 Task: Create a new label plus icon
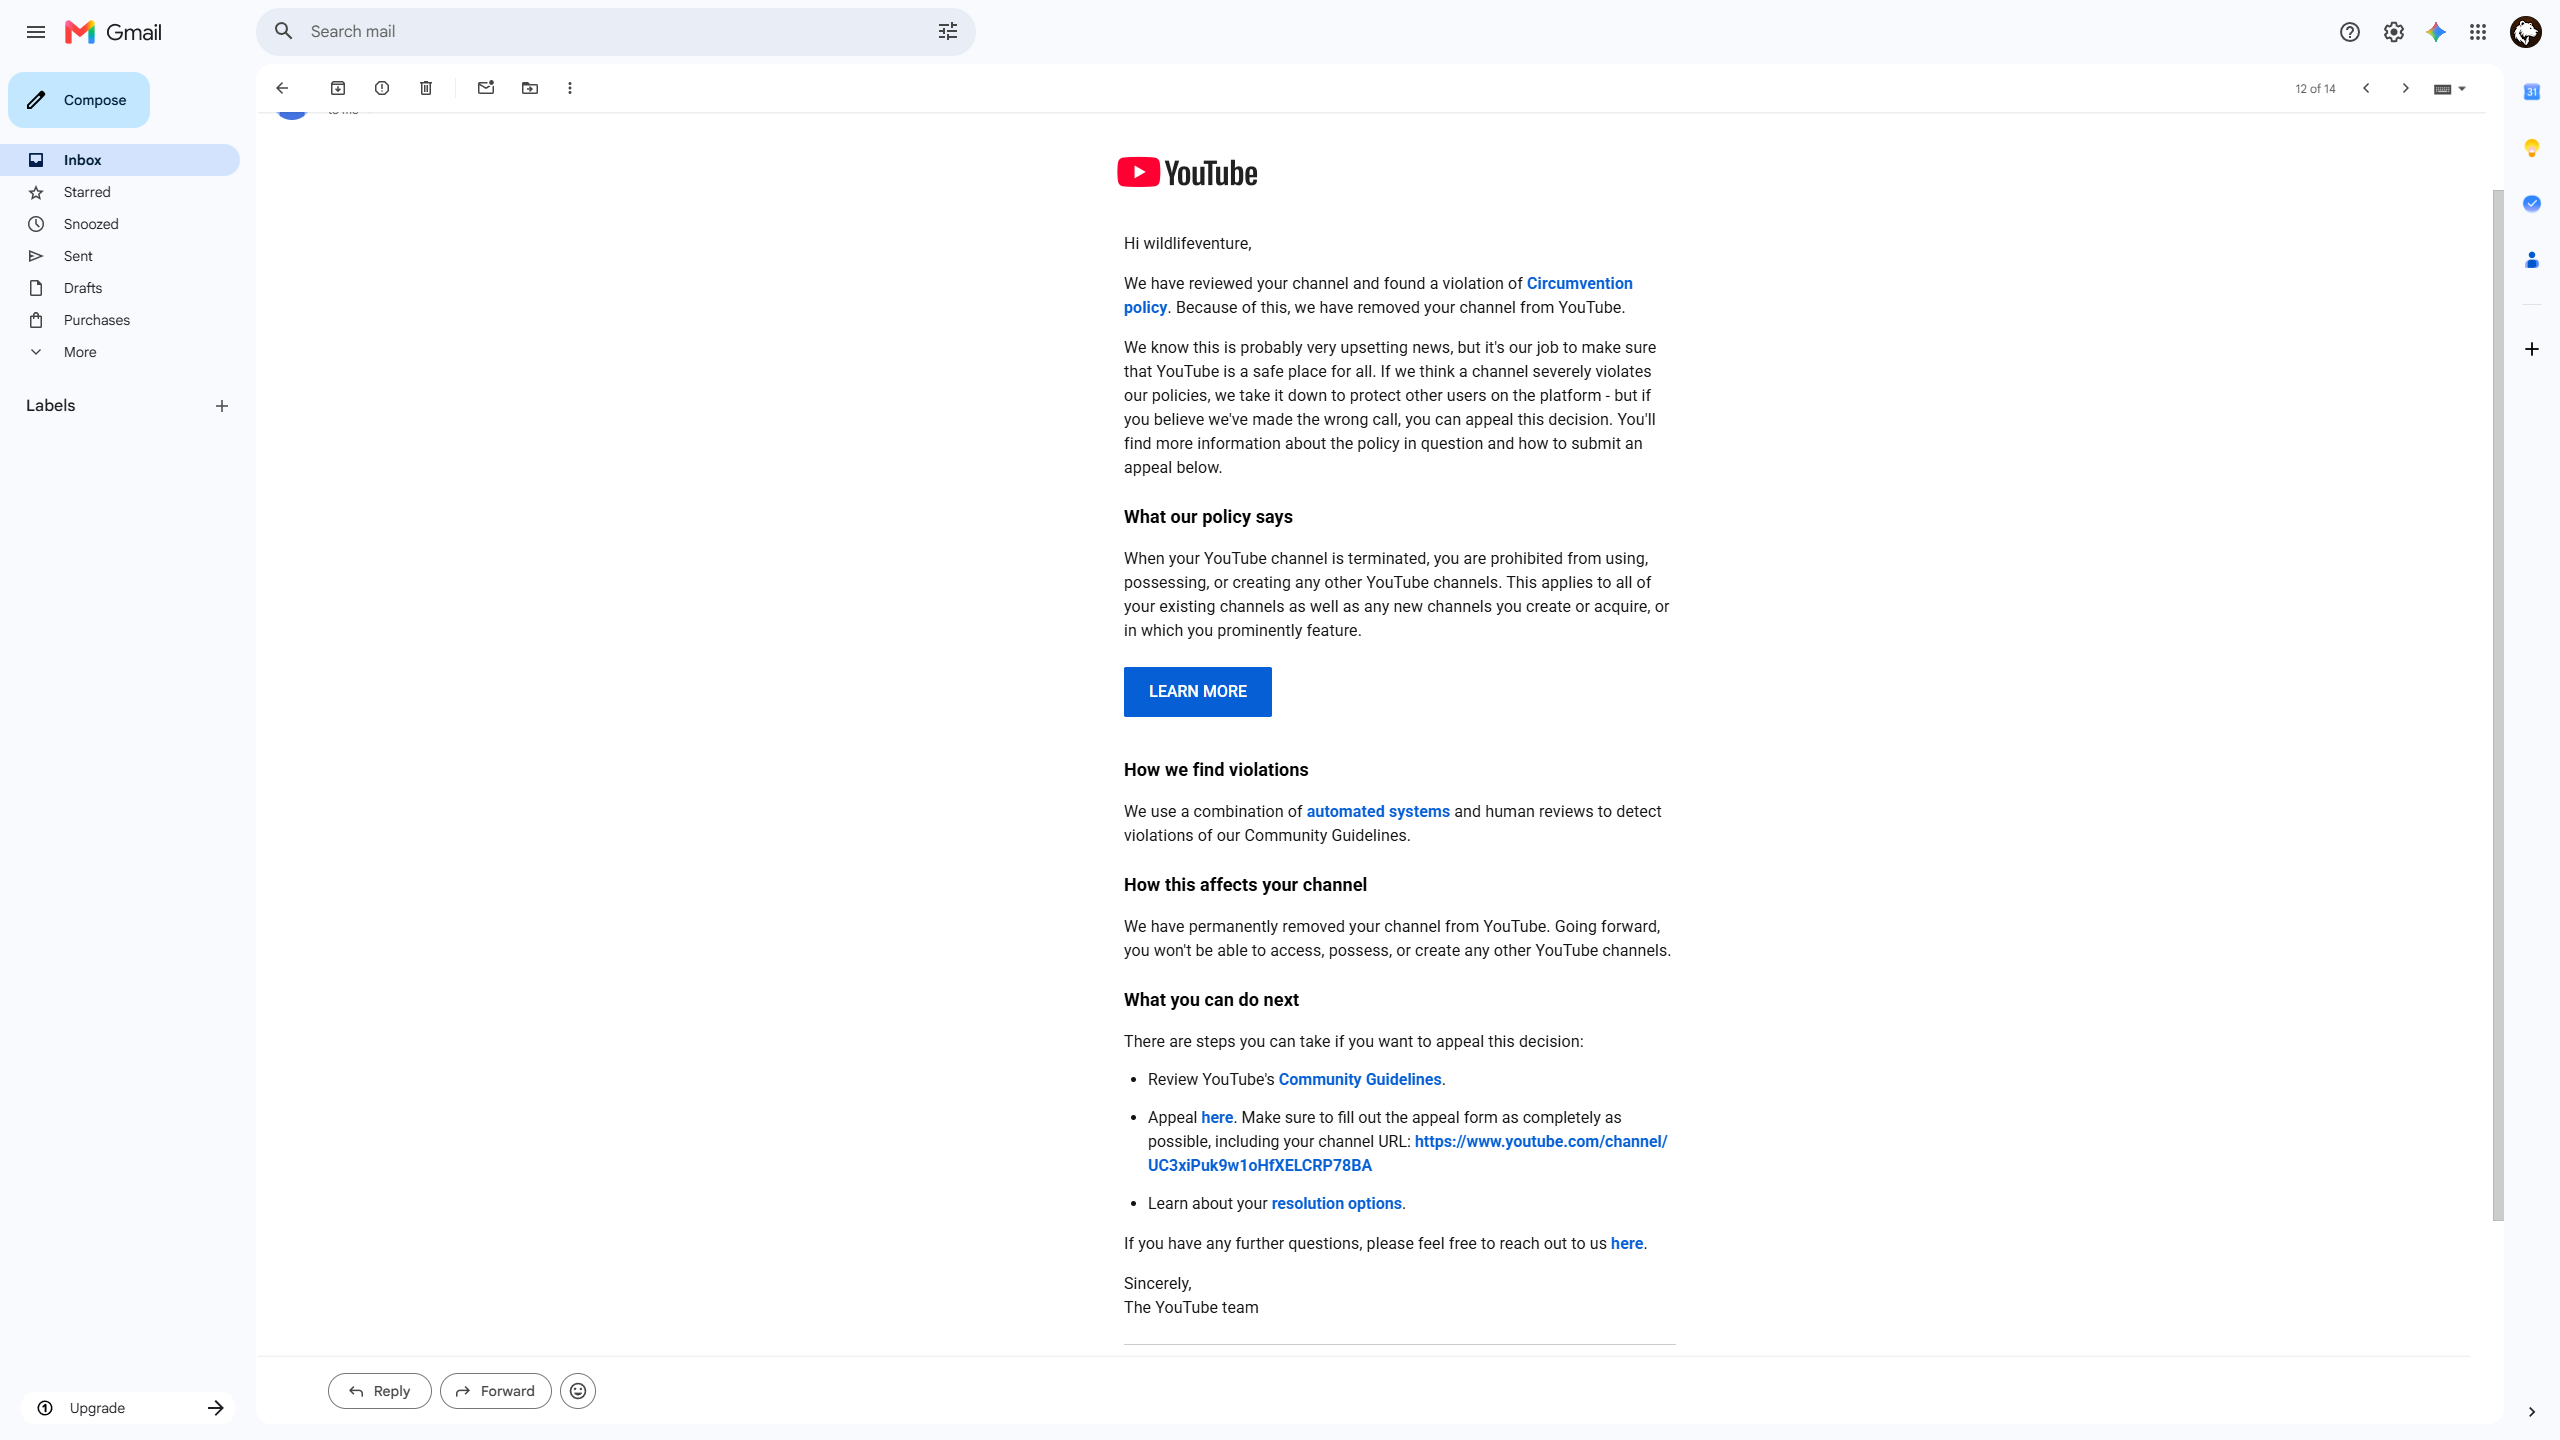(x=222, y=406)
